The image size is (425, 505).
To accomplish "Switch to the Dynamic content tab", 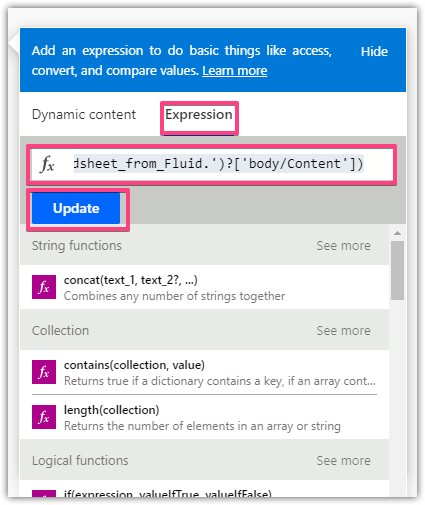I will pyautogui.click(x=84, y=114).
